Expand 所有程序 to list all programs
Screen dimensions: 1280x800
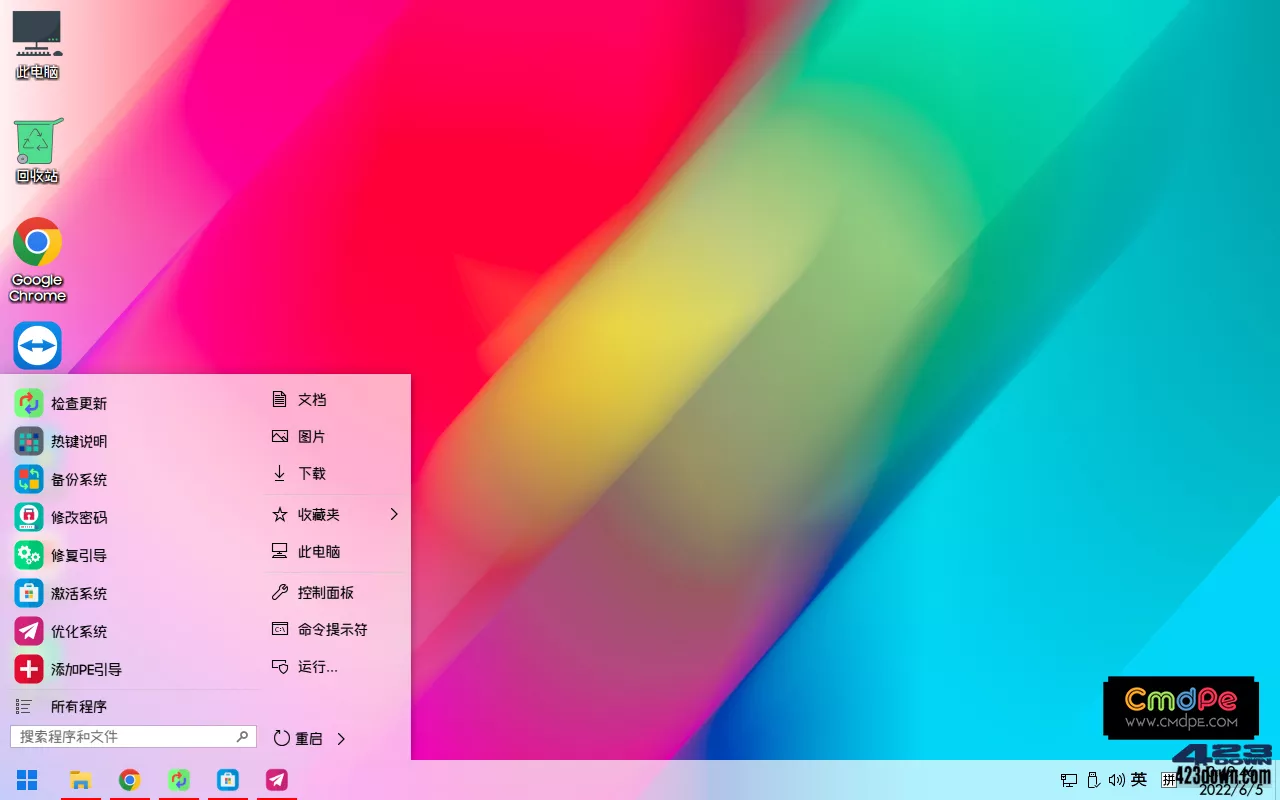coord(78,706)
